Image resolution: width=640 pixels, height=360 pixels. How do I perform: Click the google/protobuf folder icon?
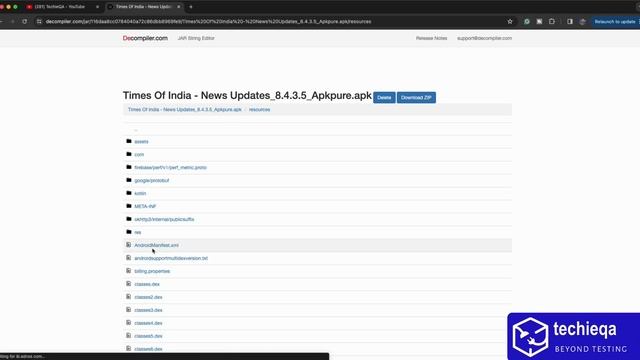(129, 180)
